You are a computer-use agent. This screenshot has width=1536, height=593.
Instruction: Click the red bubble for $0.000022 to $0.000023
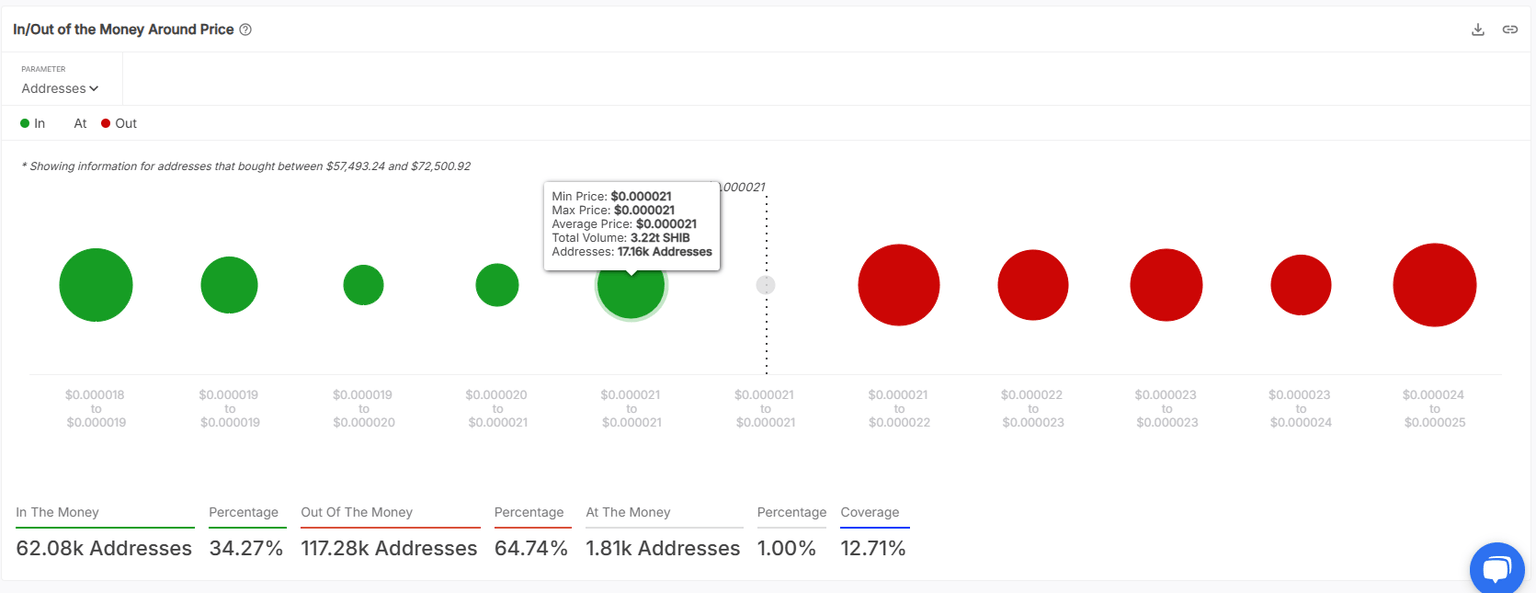pos(1033,285)
